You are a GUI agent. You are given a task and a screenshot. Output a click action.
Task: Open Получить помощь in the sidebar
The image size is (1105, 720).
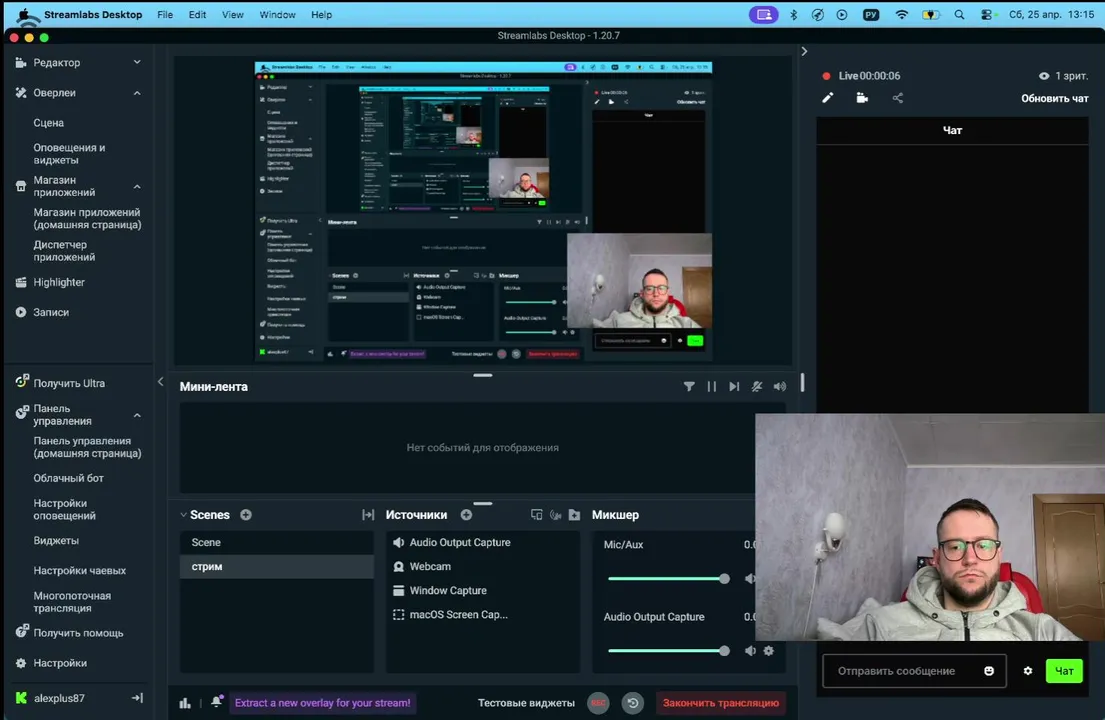pos(78,633)
